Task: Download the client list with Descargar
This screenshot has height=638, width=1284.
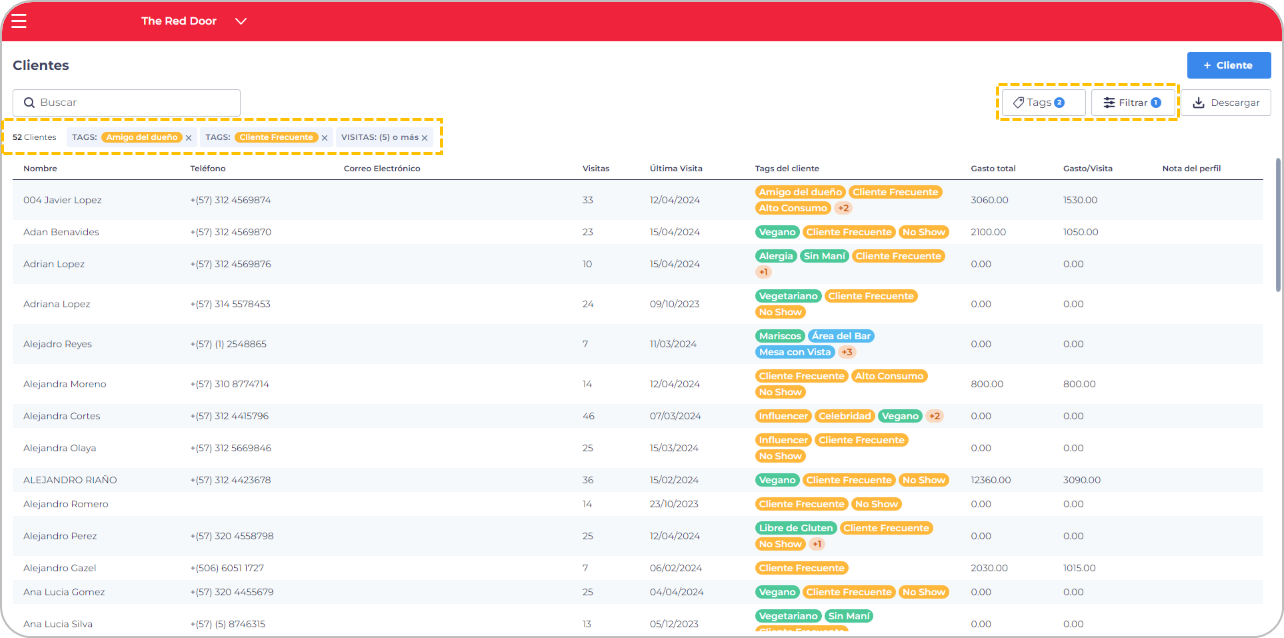Action: click(x=1225, y=102)
